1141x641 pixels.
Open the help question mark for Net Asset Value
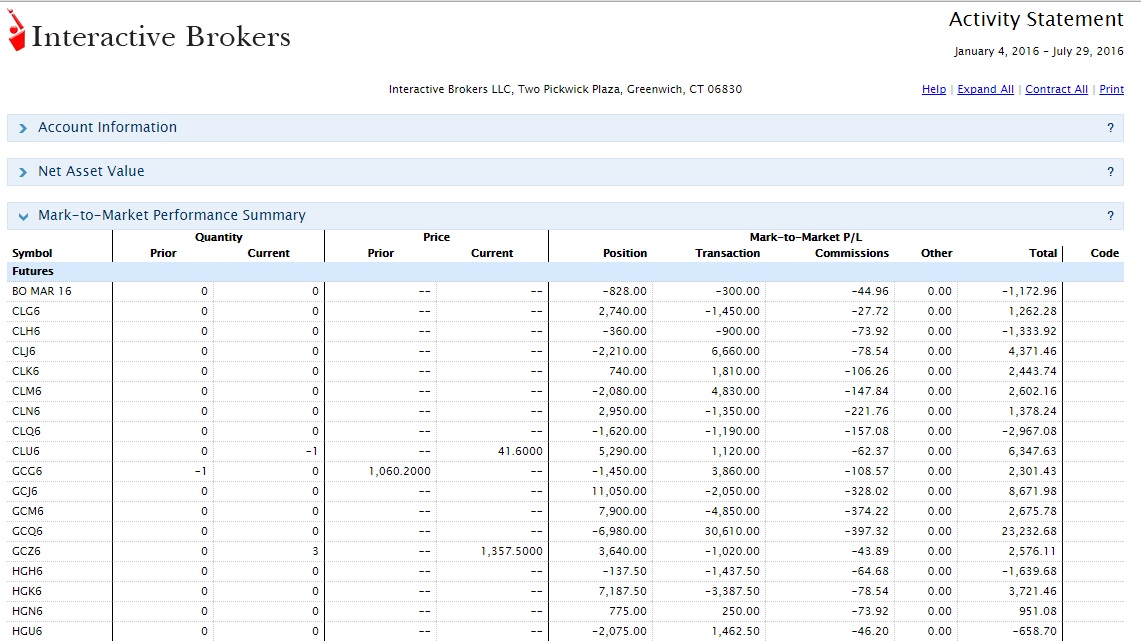pos(1110,172)
